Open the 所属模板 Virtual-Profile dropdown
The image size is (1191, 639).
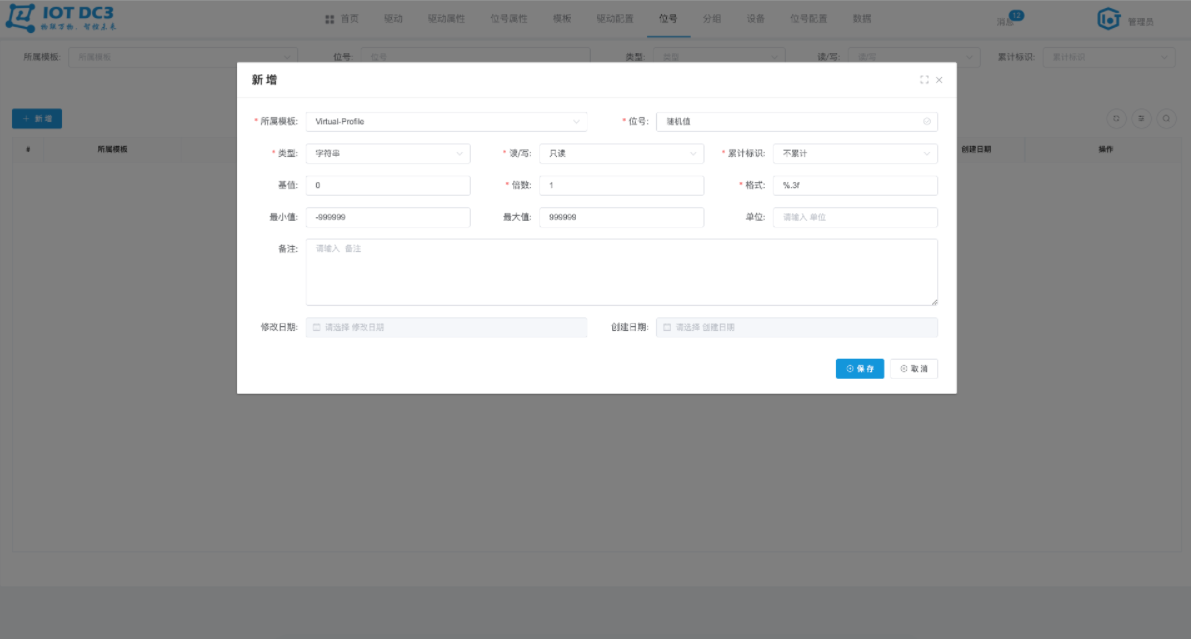[446, 122]
